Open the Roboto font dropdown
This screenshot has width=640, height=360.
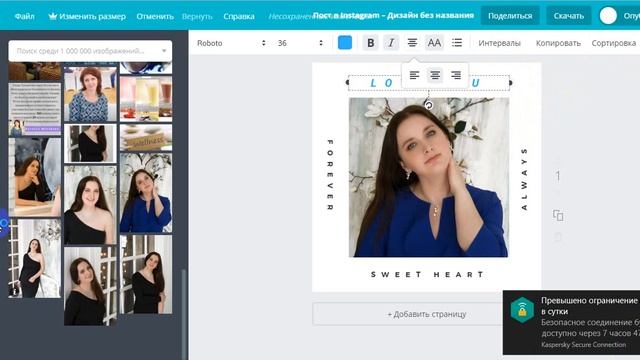(x=231, y=43)
